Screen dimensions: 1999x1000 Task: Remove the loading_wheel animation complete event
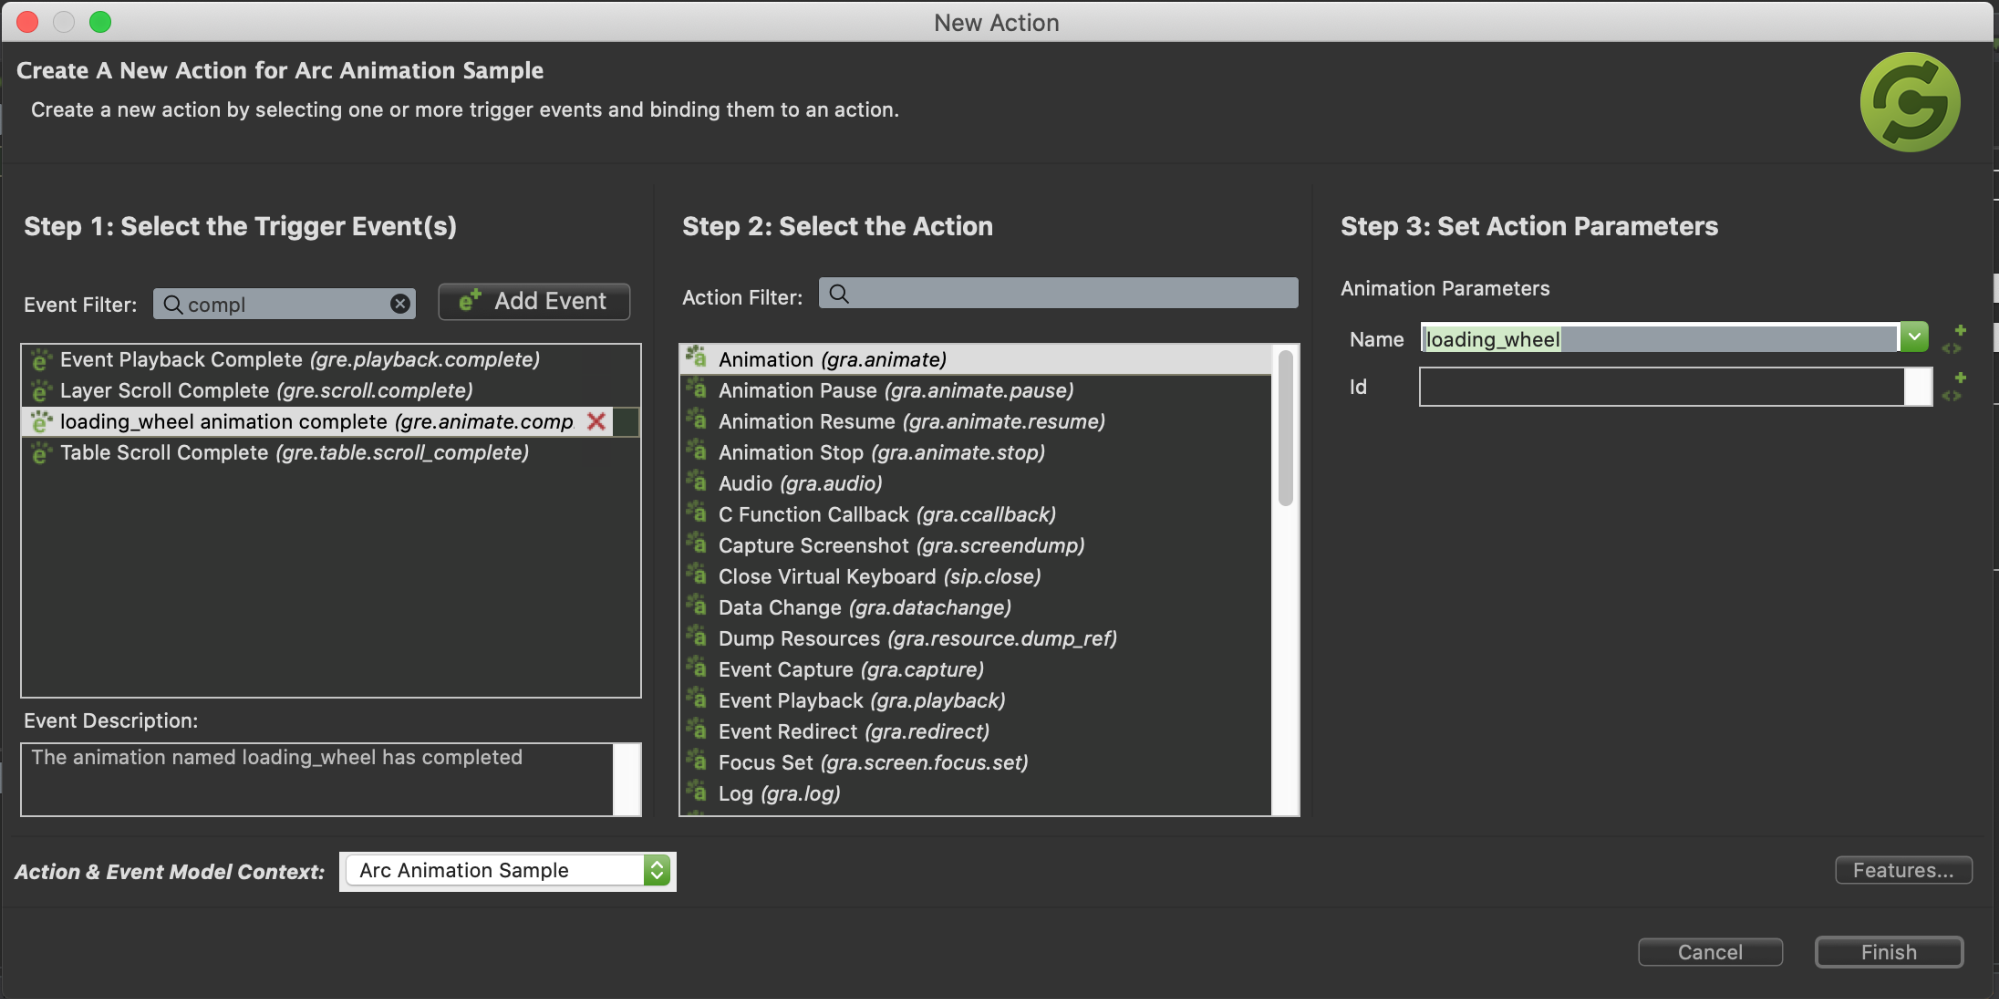click(597, 421)
